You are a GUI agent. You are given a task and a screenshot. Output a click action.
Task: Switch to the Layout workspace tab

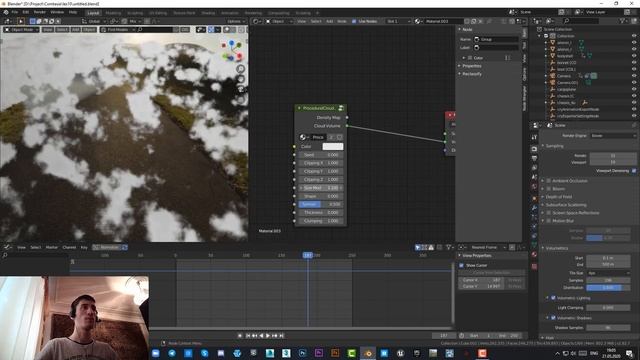pos(93,13)
